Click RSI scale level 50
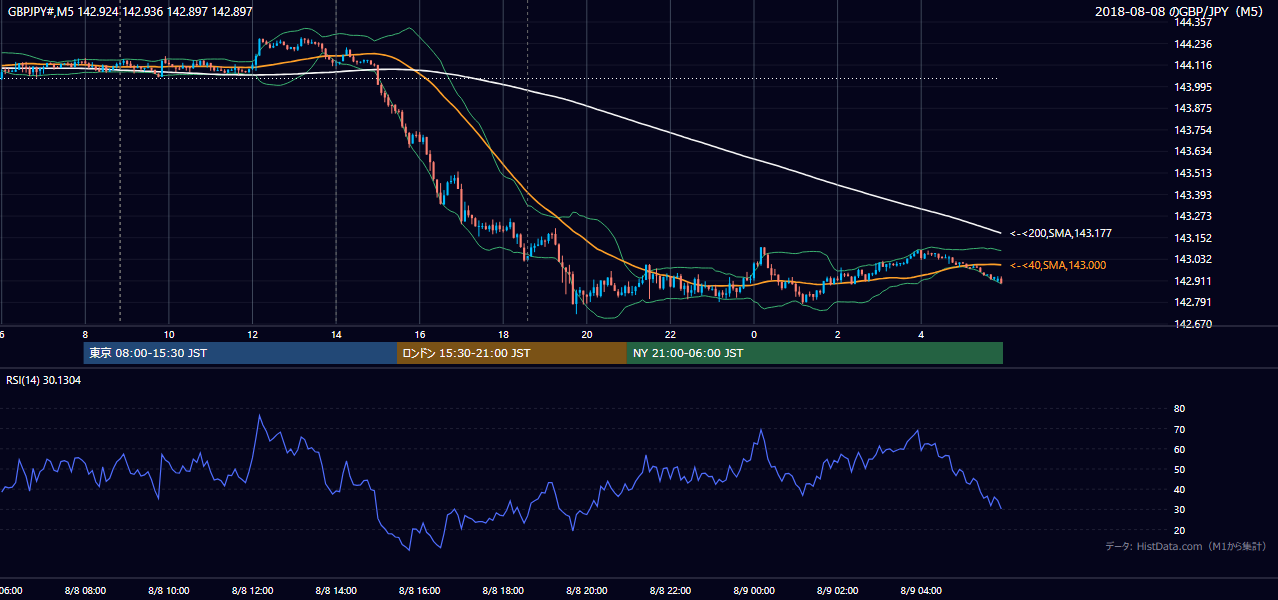Viewport: 1278px width, 600px height. (x=1180, y=469)
